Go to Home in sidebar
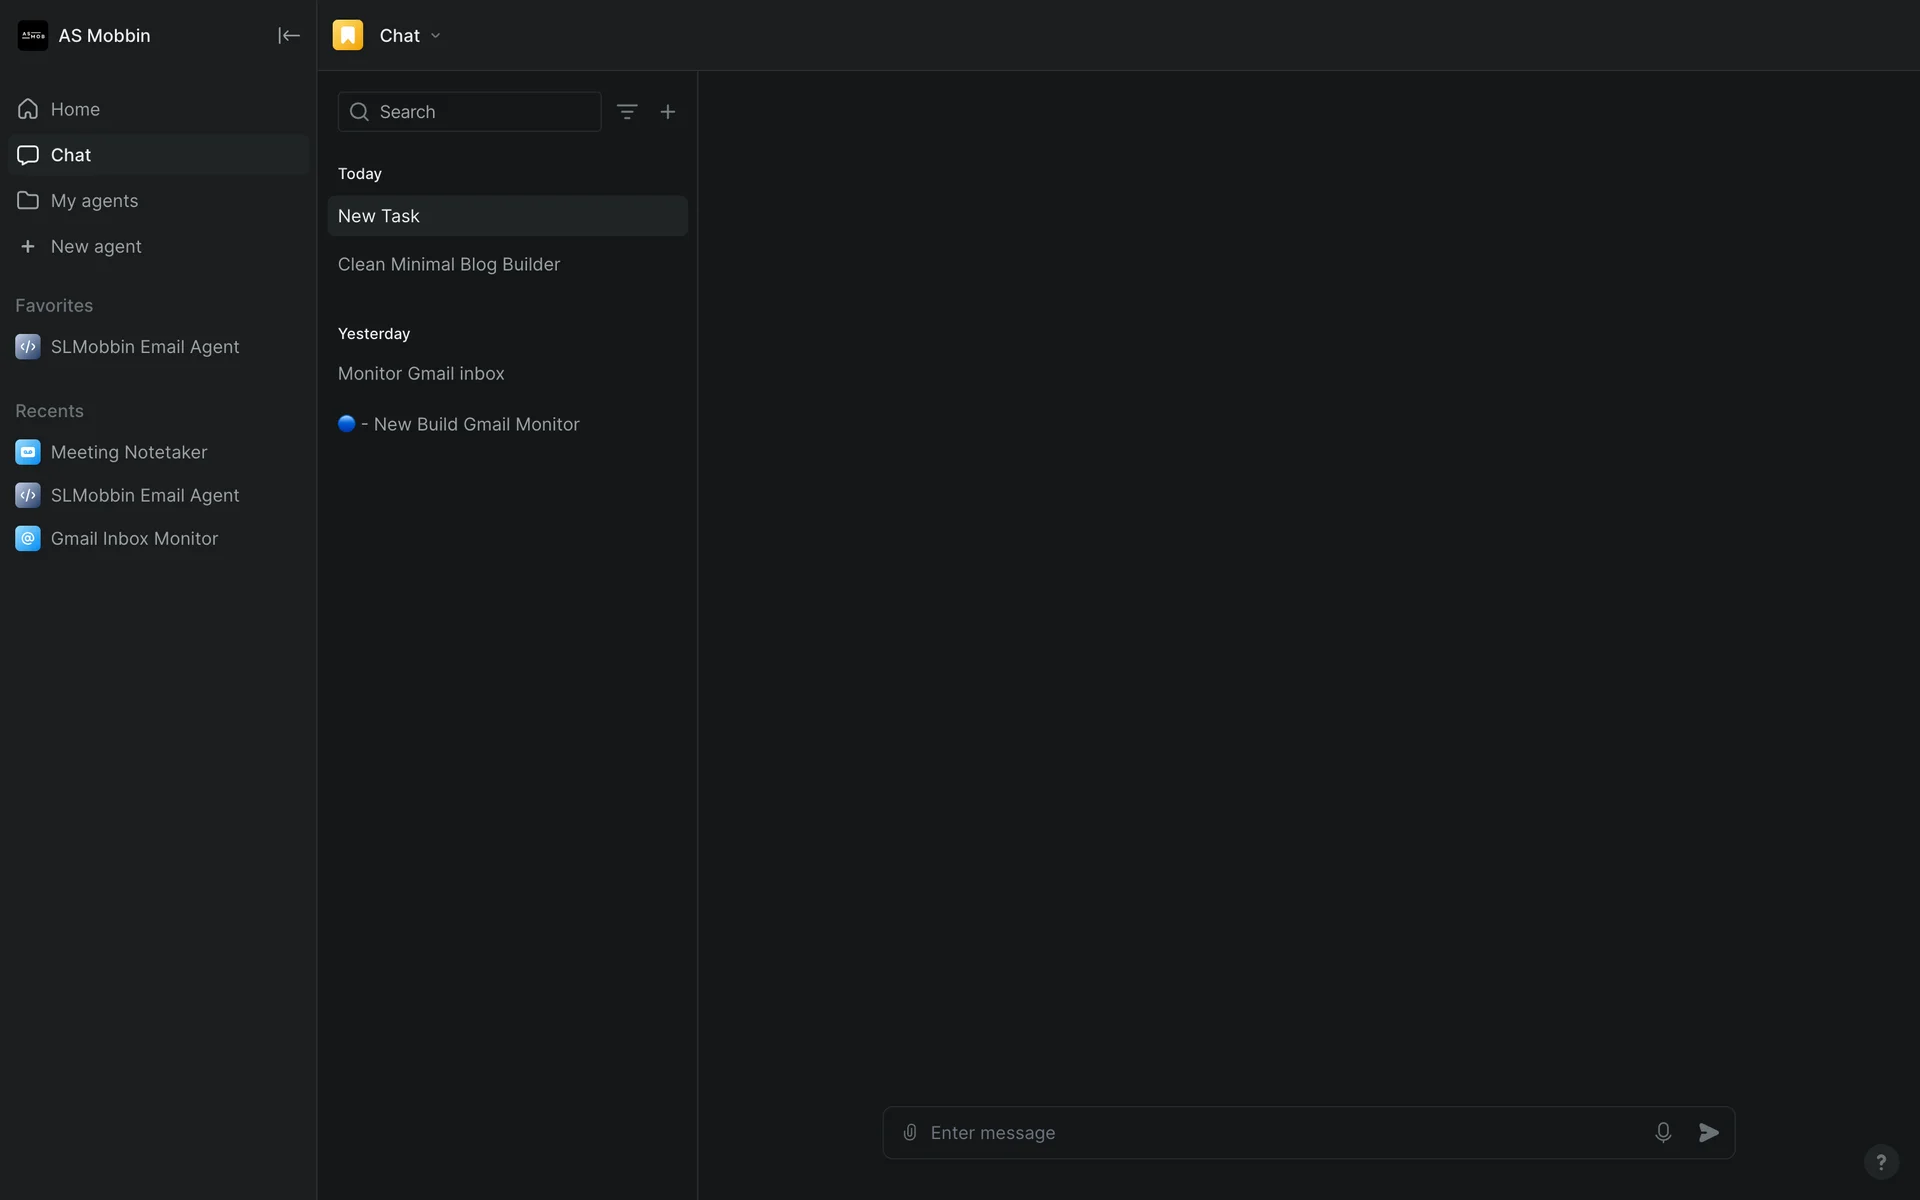Viewport: 1920px width, 1200px height. pyautogui.click(x=75, y=109)
